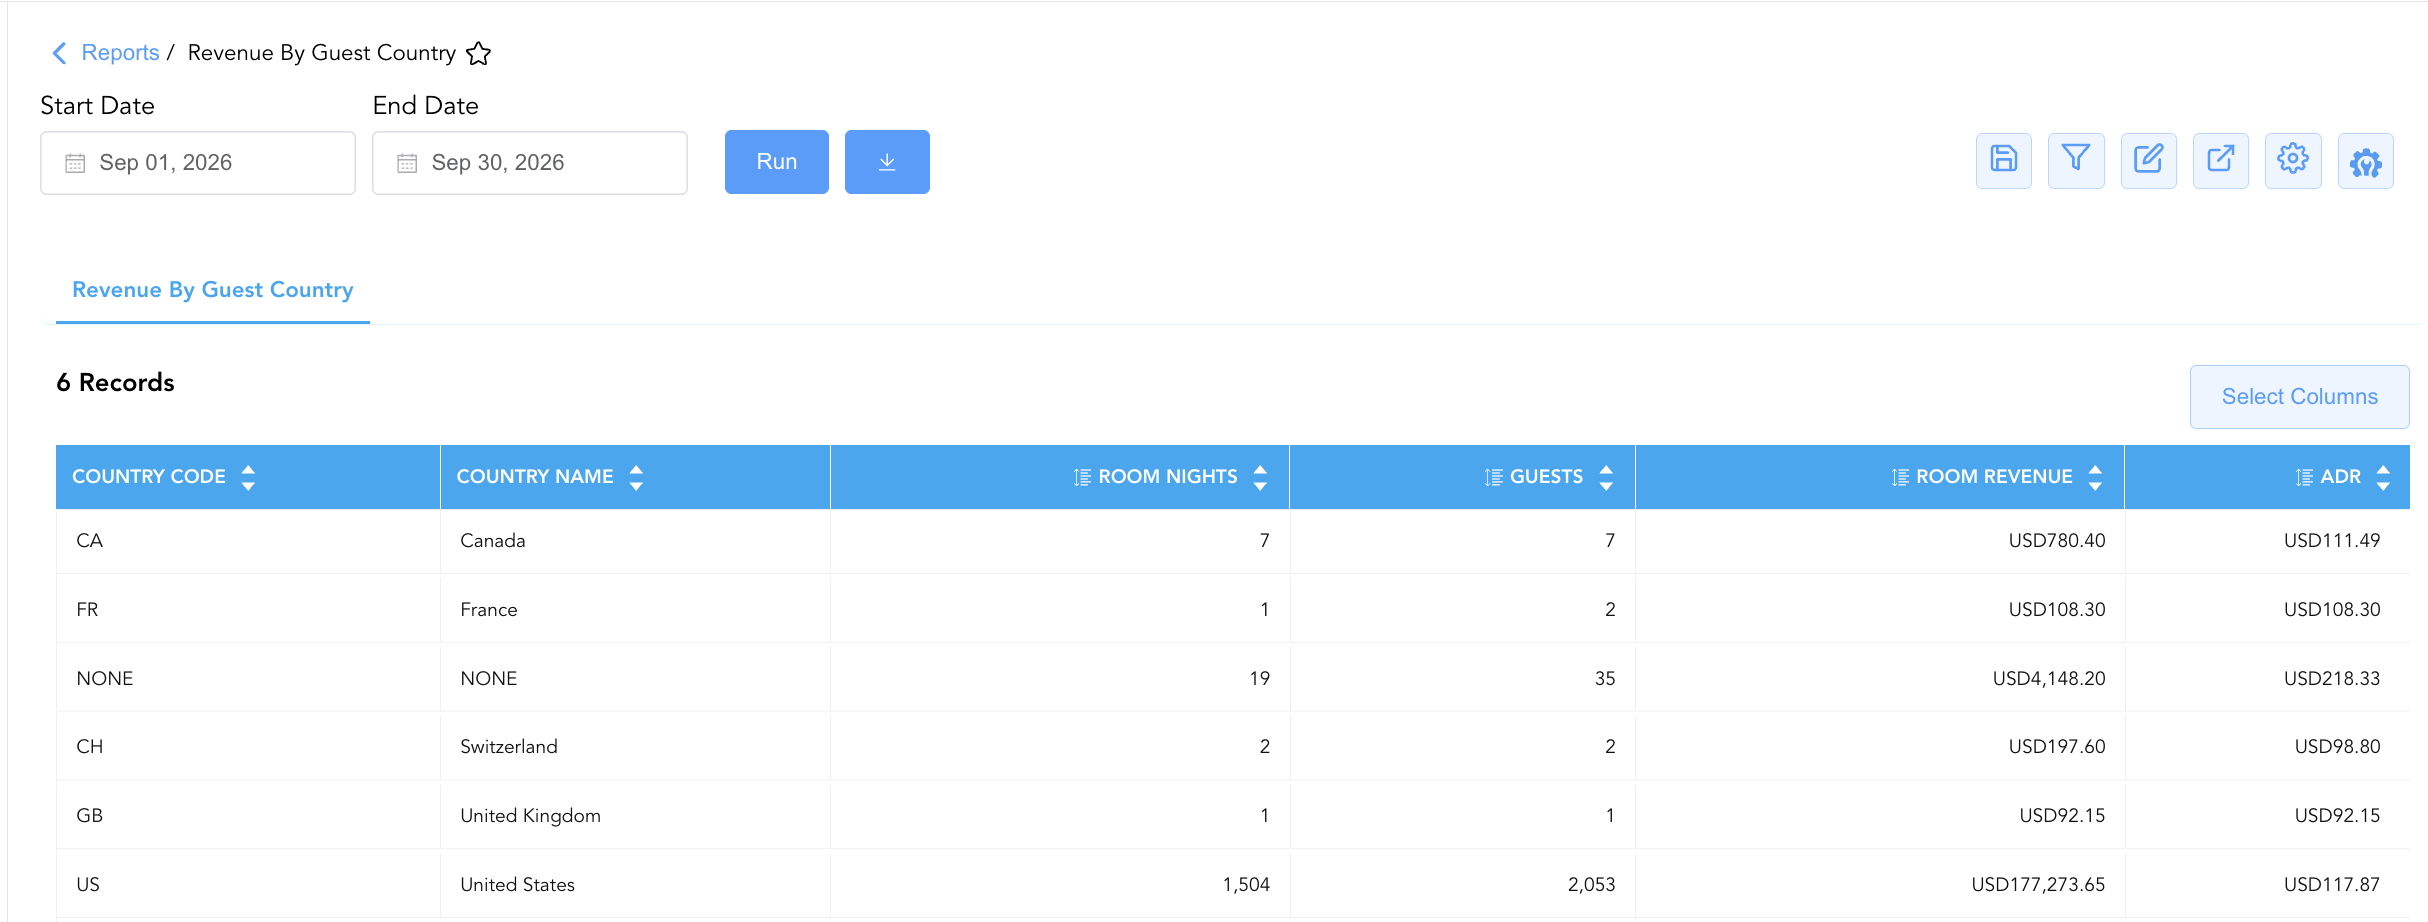Click the Room Nights column list icon

[1082, 477]
